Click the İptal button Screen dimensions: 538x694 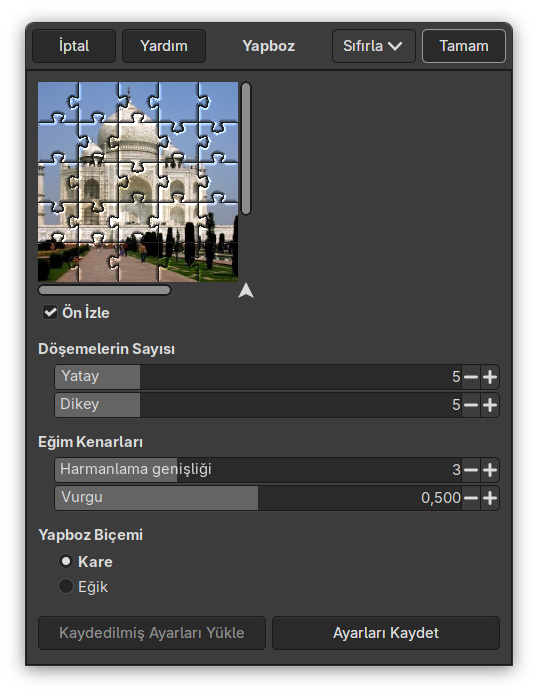point(74,46)
